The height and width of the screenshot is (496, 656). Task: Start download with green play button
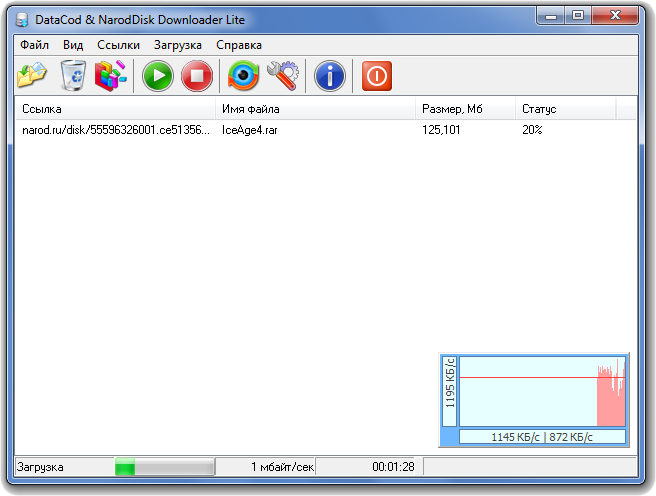[x=158, y=76]
